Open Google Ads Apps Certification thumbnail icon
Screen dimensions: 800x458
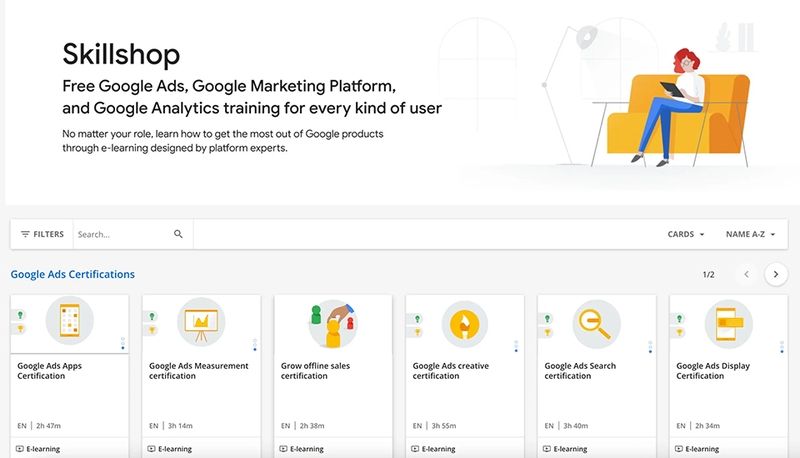point(69,321)
